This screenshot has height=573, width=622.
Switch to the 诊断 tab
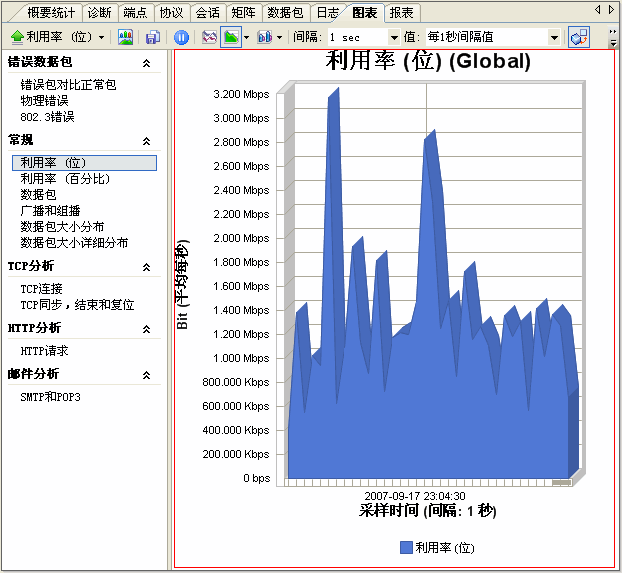tap(100, 13)
